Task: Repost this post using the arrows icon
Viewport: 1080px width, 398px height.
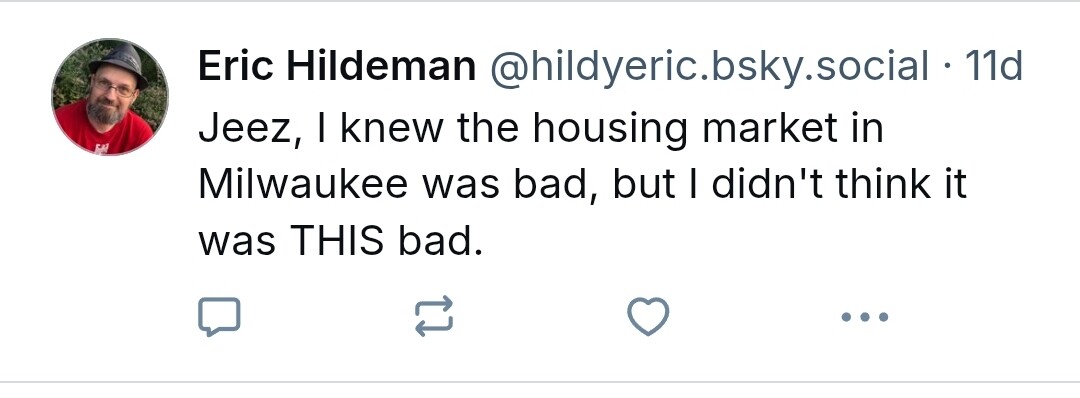Action: (434, 317)
